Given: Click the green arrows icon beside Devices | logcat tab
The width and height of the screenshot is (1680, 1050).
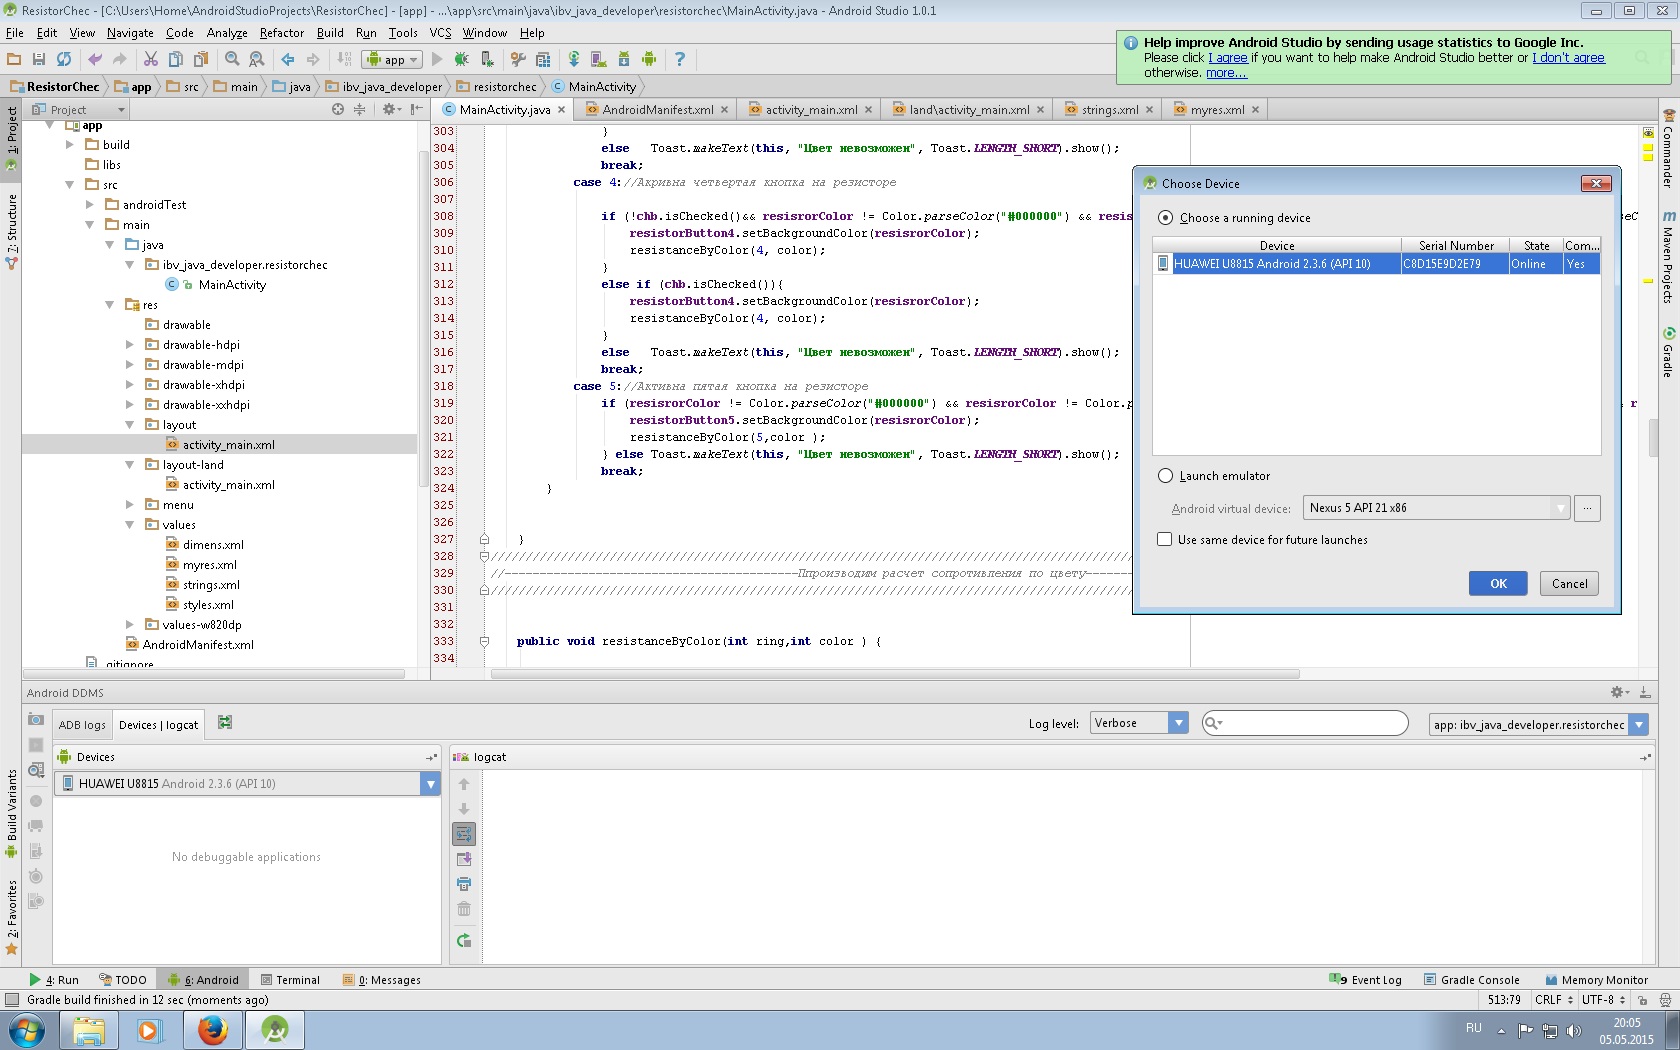Looking at the screenshot, I should tap(225, 723).
